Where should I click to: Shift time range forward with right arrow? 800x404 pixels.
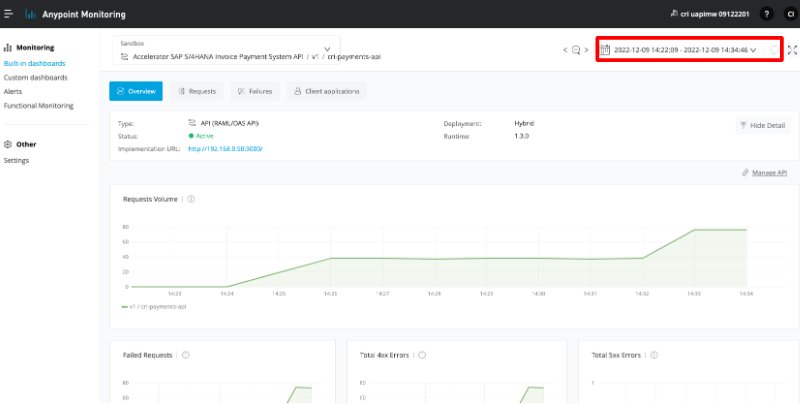click(587, 50)
